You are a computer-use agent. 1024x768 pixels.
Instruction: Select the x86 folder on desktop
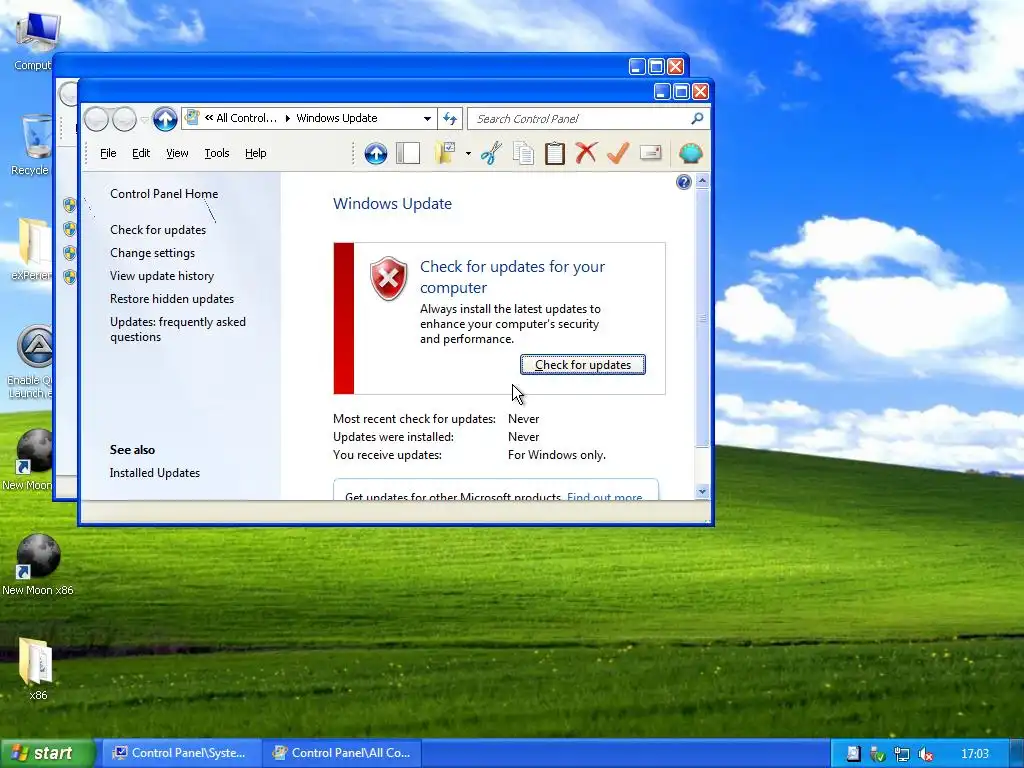(38, 669)
